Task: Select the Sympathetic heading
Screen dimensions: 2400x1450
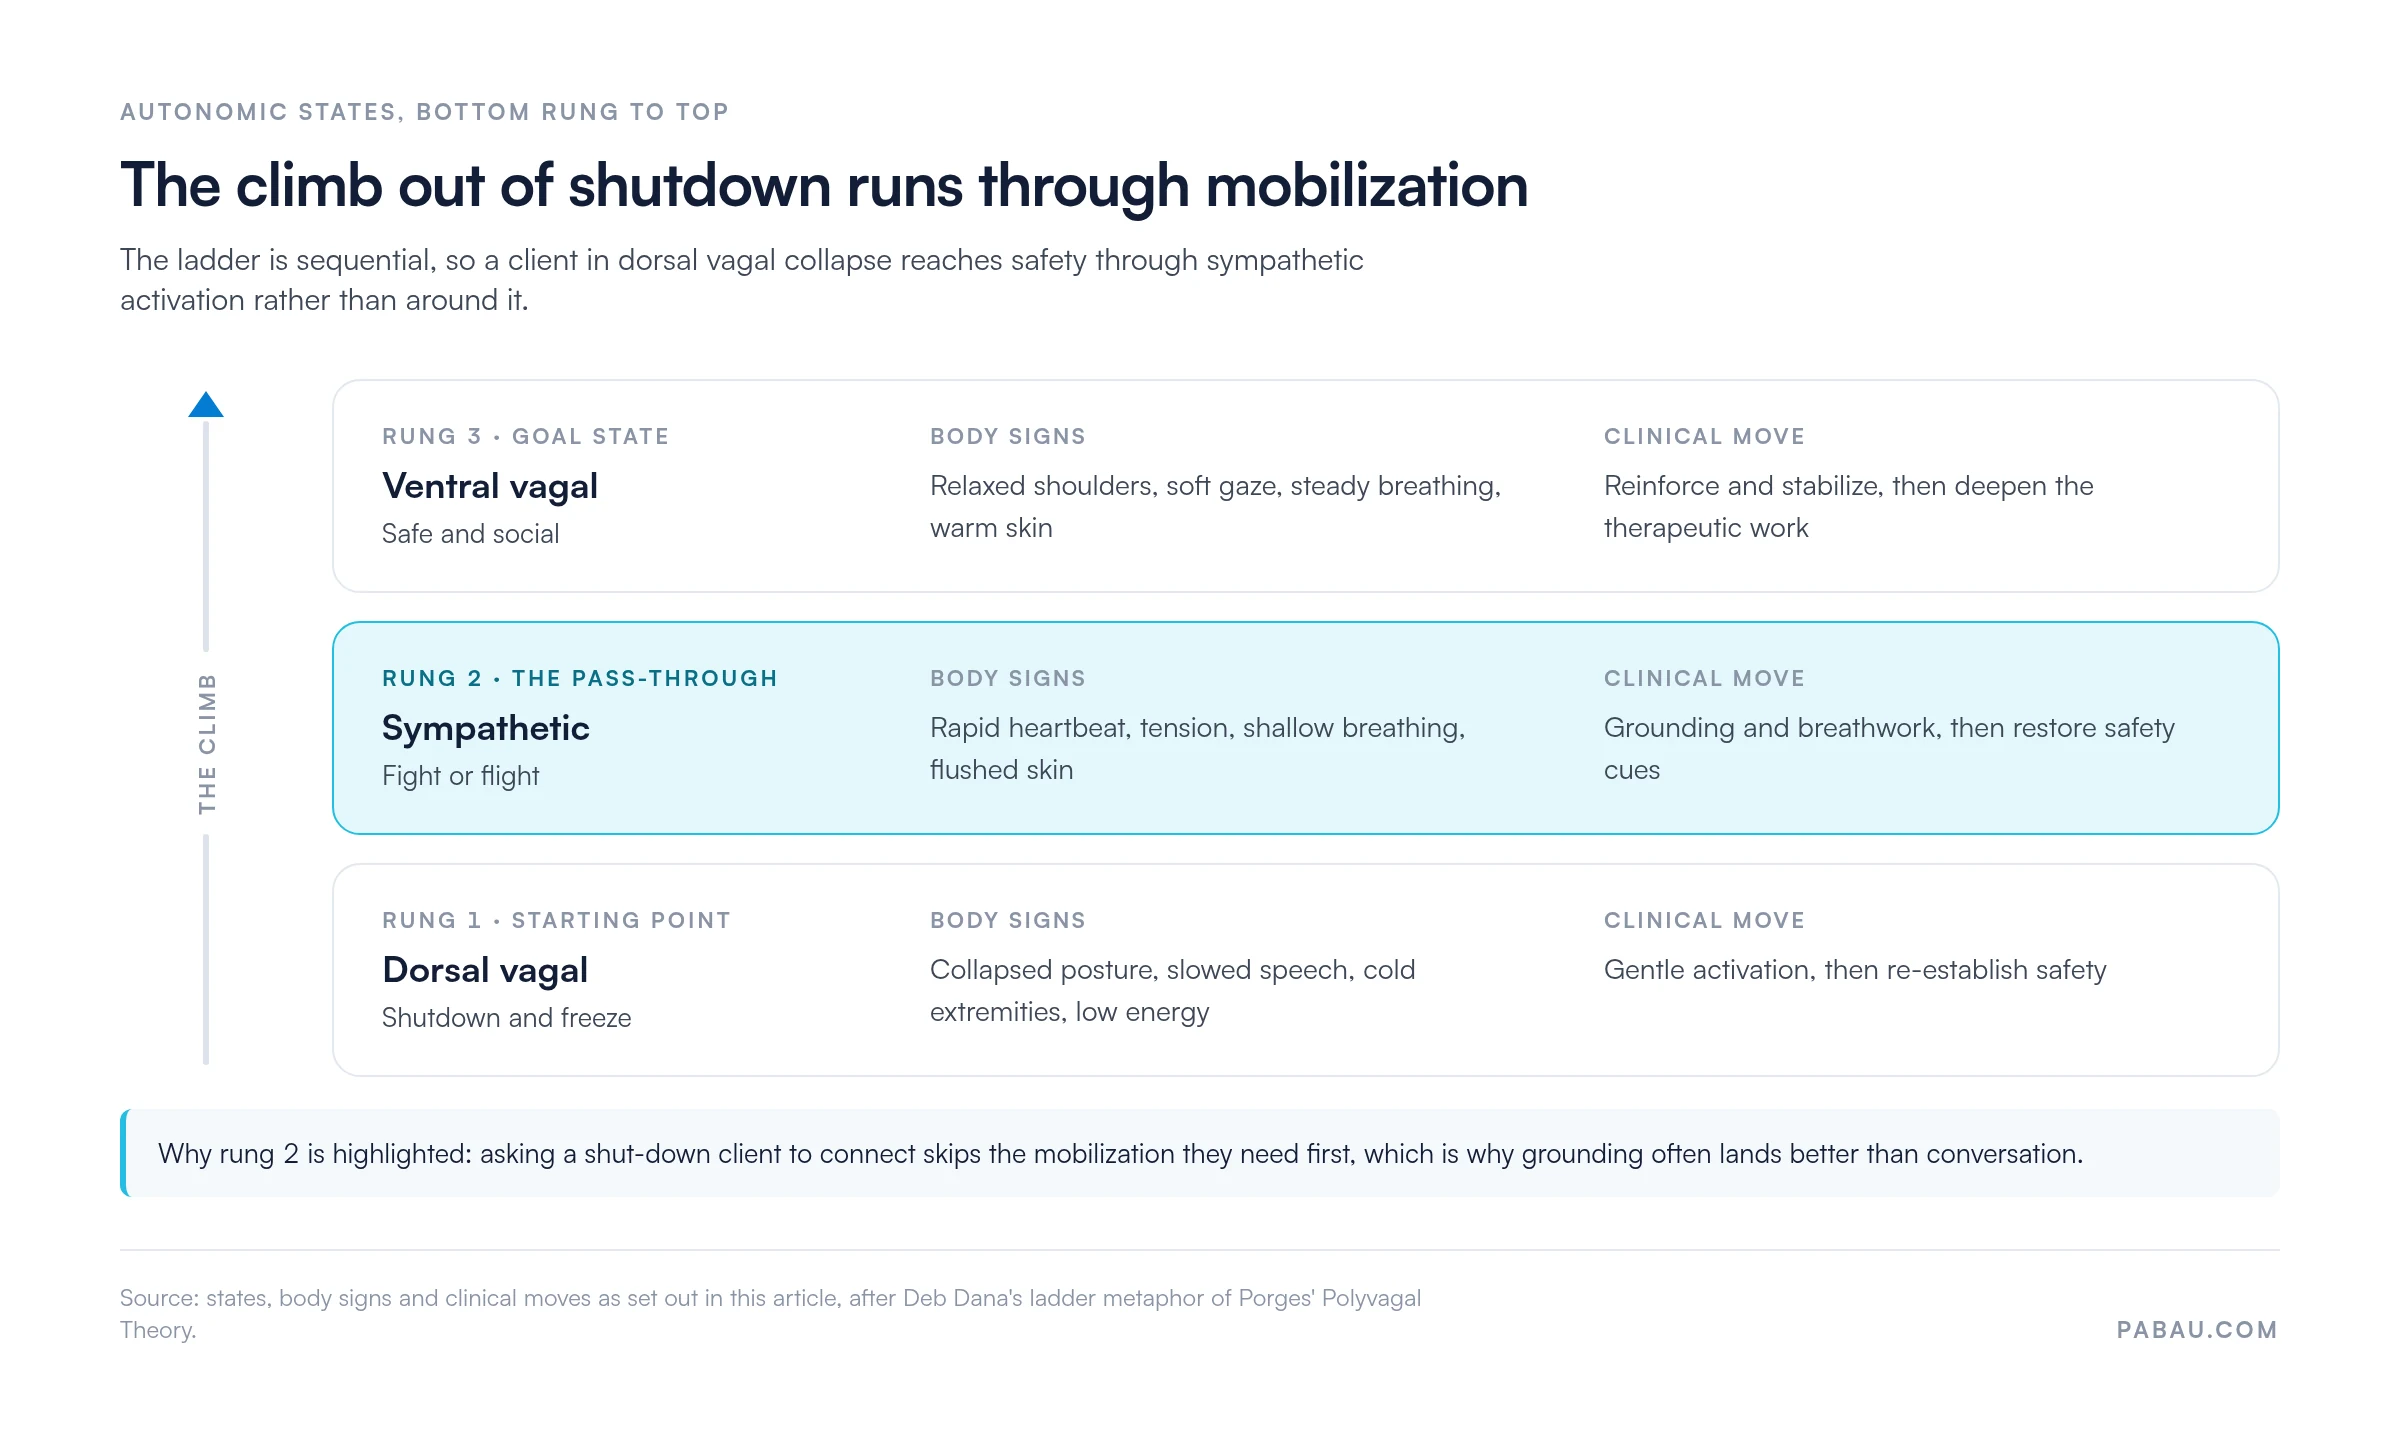Action: point(486,728)
